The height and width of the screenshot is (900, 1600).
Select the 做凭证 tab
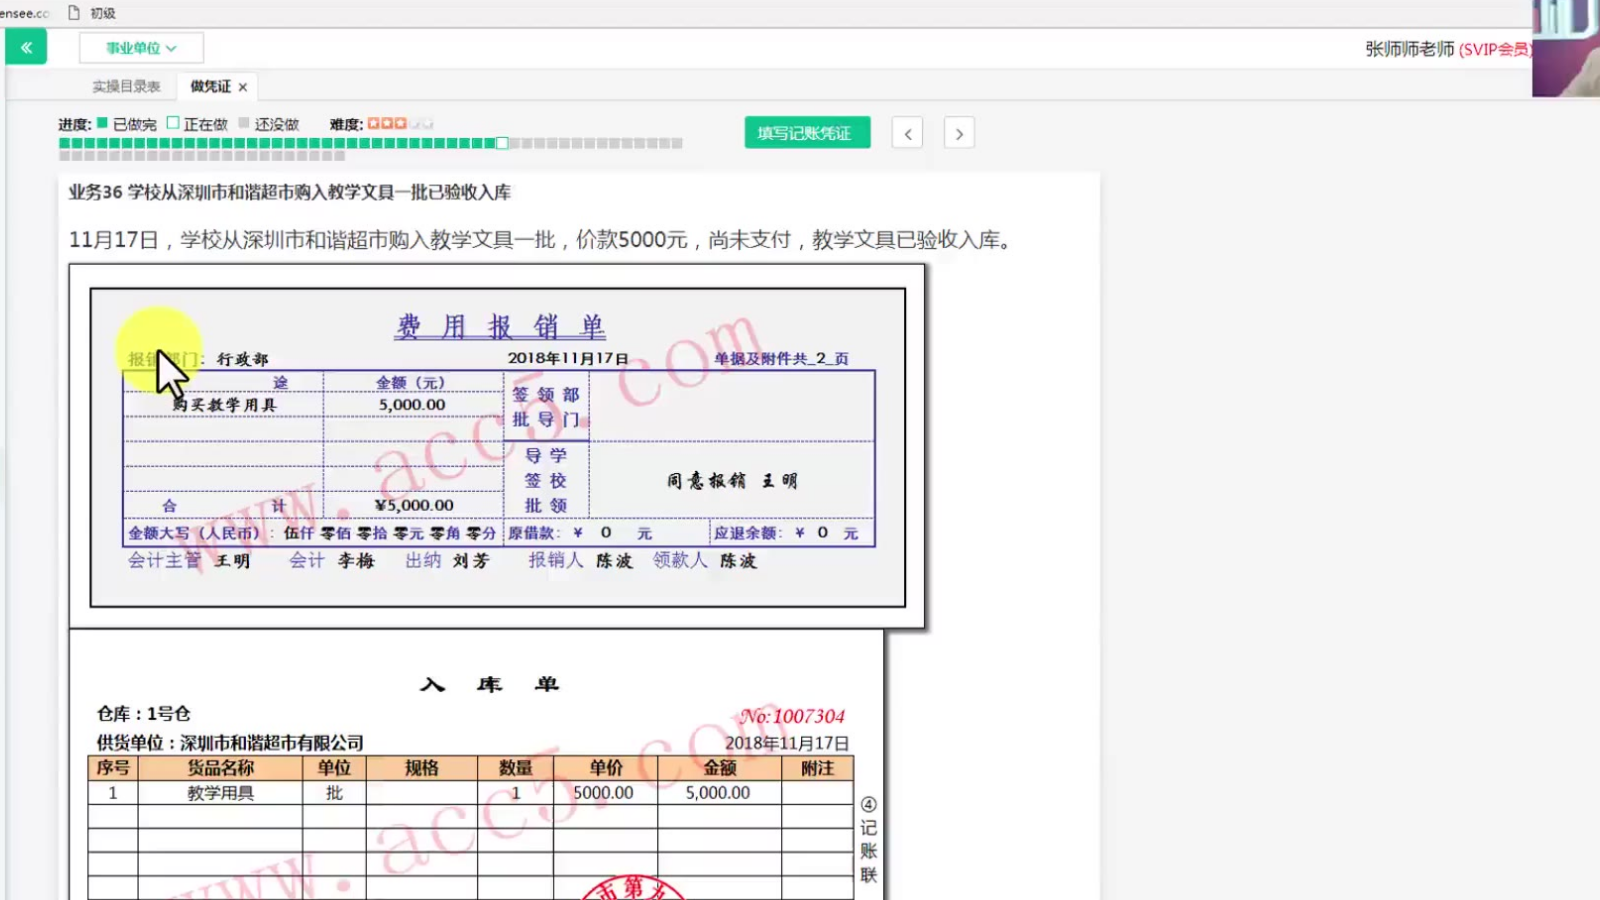tap(210, 87)
